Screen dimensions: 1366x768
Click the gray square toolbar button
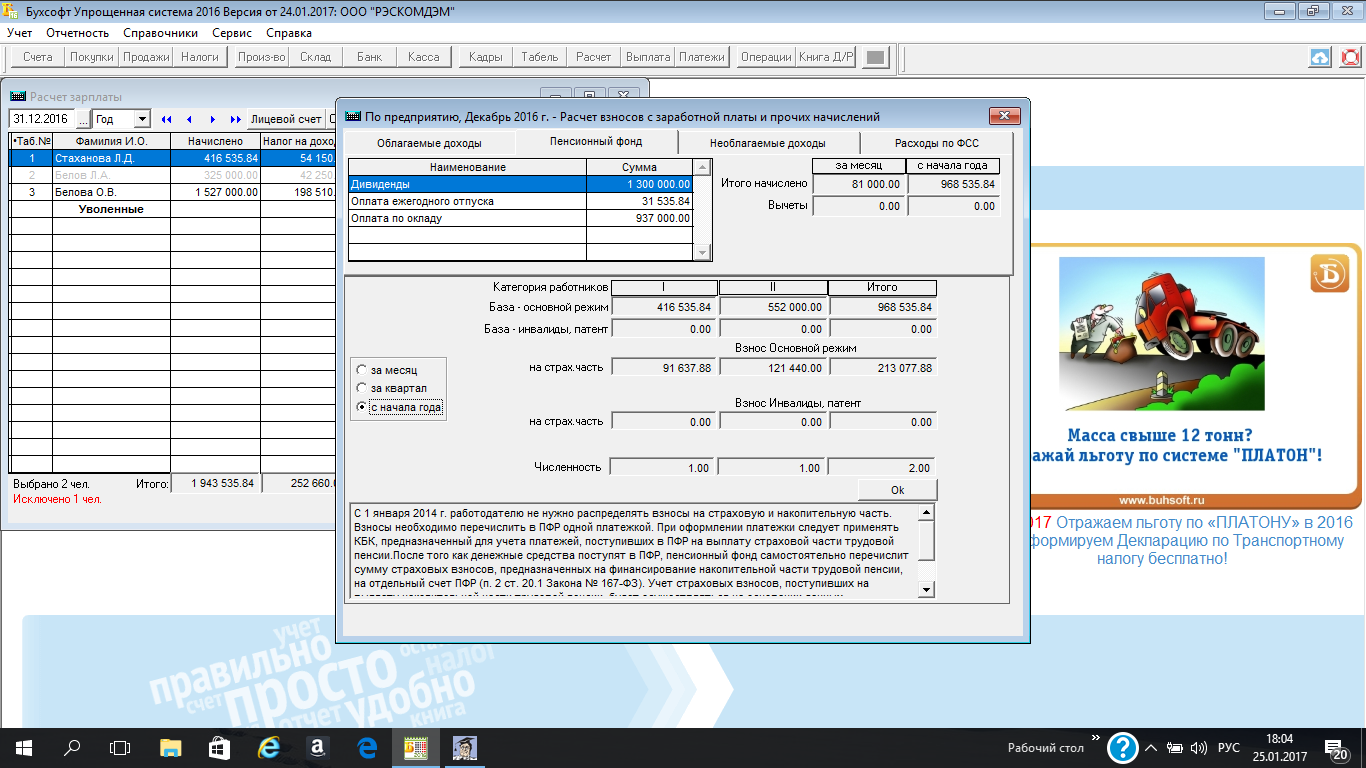coord(875,57)
